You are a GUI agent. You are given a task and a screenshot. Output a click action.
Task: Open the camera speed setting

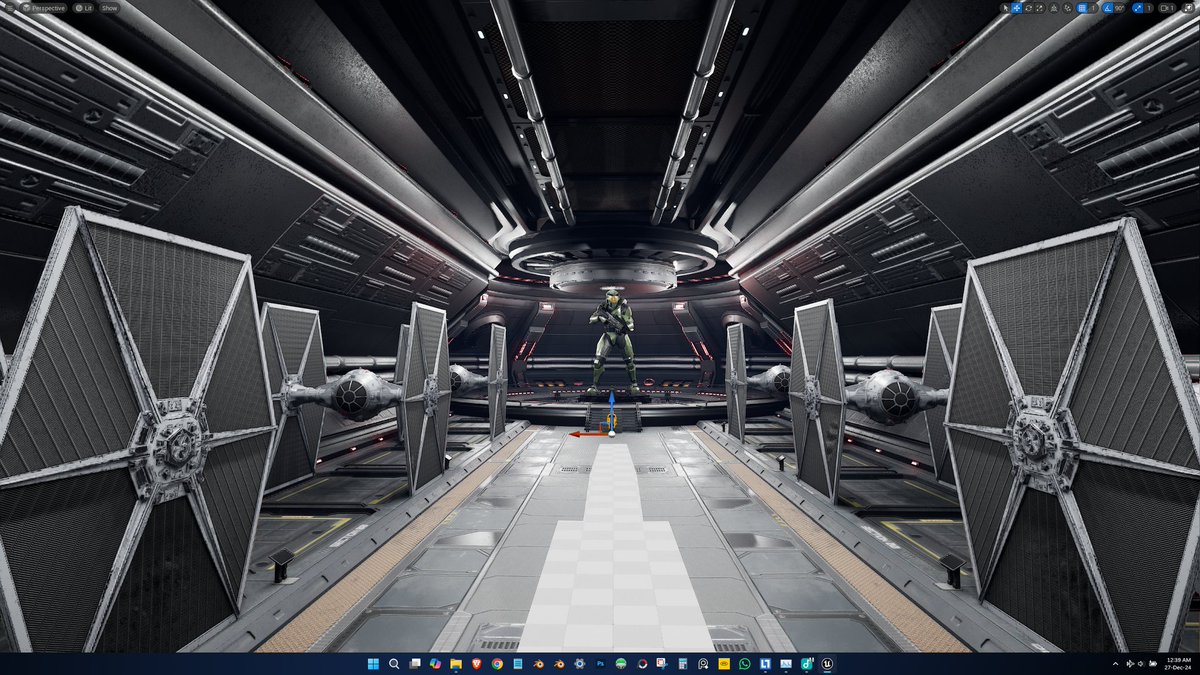click(x=1167, y=7)
